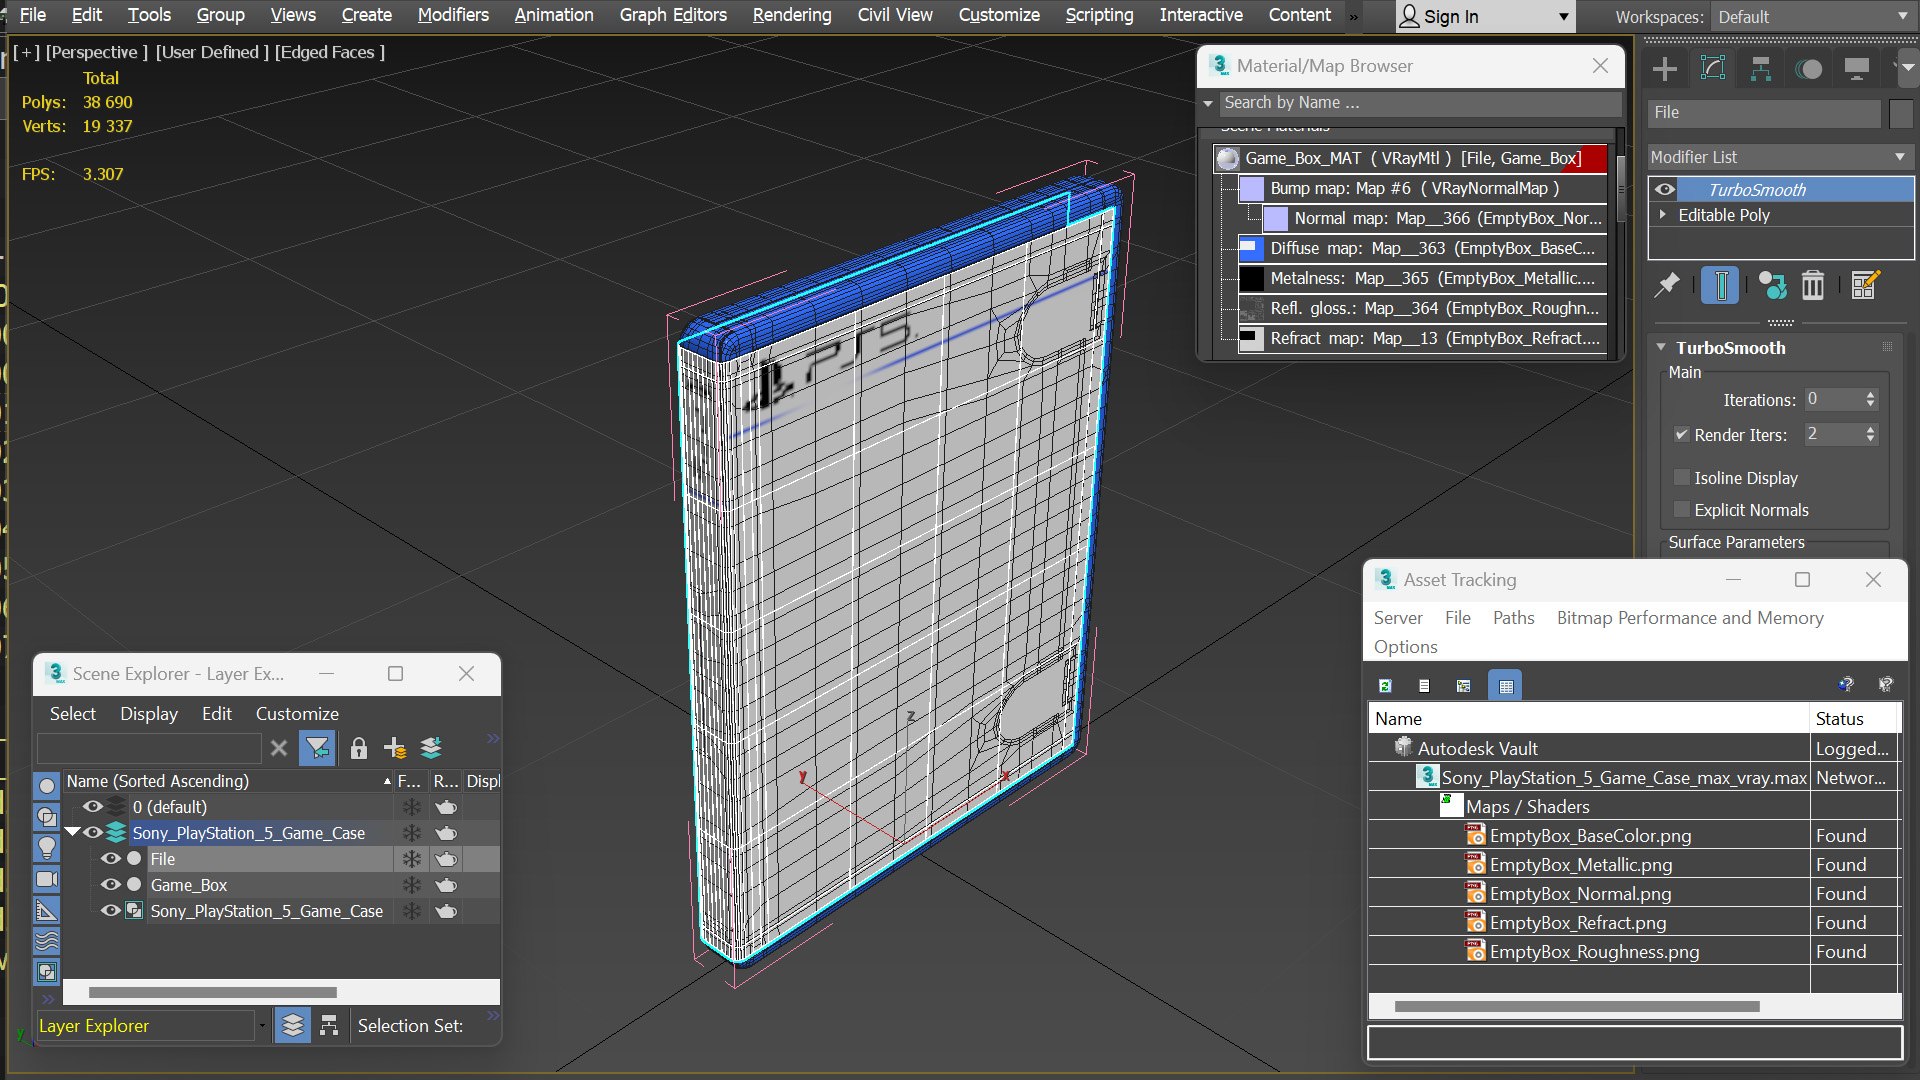Select the Asset Tracking table view icon
The height and width of the screenshot is (1080, 1920).
point(1505,685)
